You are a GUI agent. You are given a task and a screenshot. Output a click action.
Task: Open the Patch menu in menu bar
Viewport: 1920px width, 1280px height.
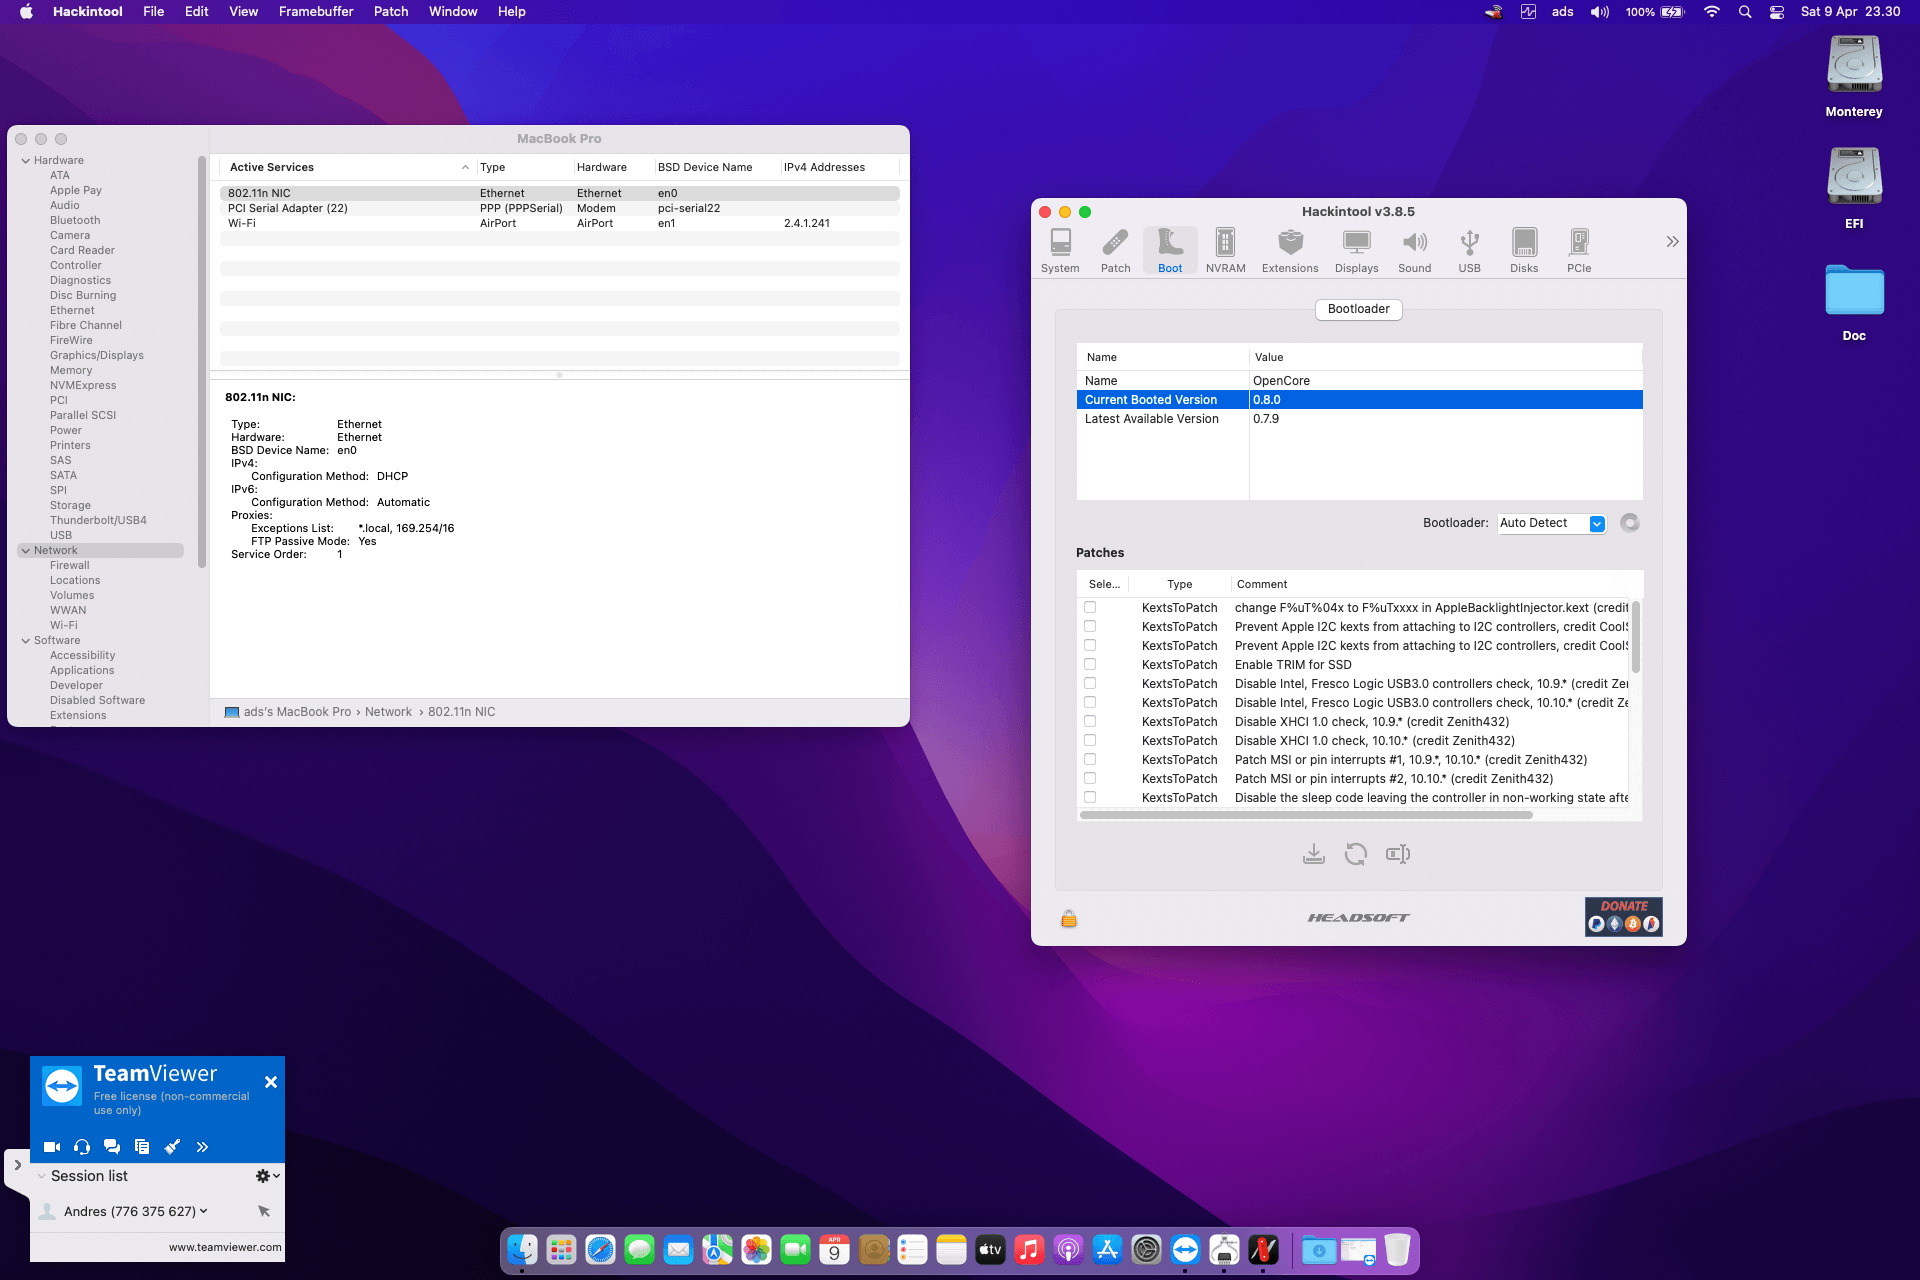(x=390, y=12)
